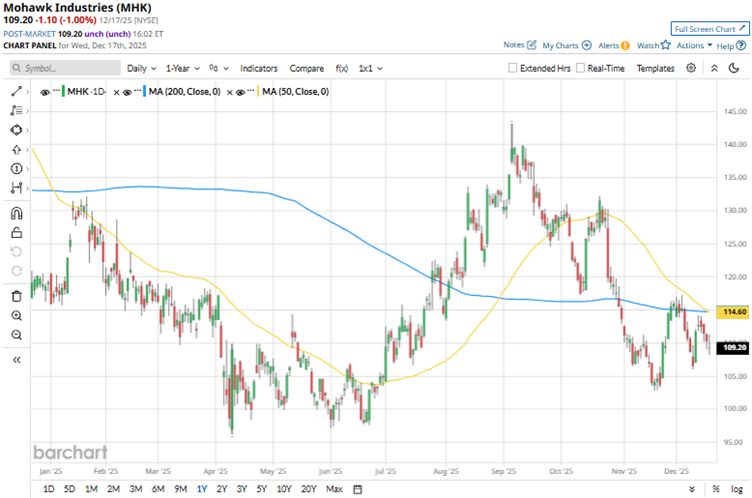Screen dimensions: 752x498
Task: Open the numbered label tool
Action: tap(16, 169)
